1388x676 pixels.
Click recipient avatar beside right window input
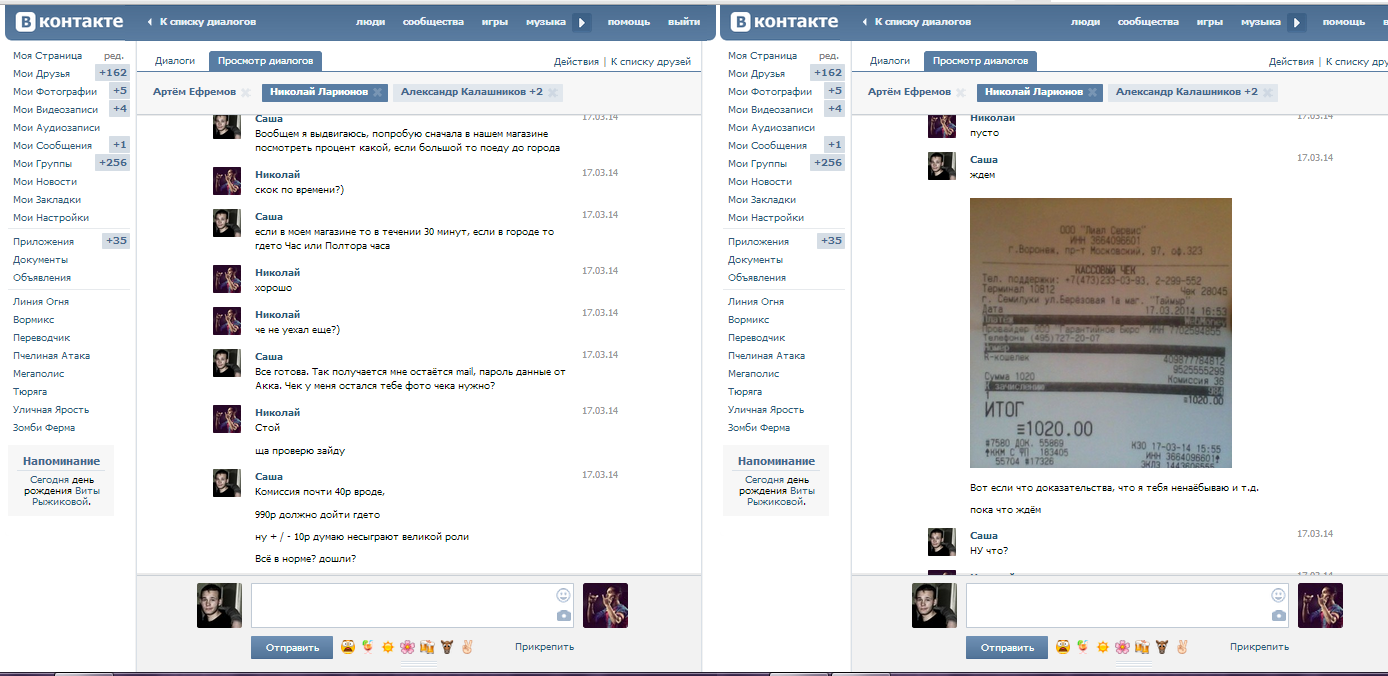click(1320, 606)
